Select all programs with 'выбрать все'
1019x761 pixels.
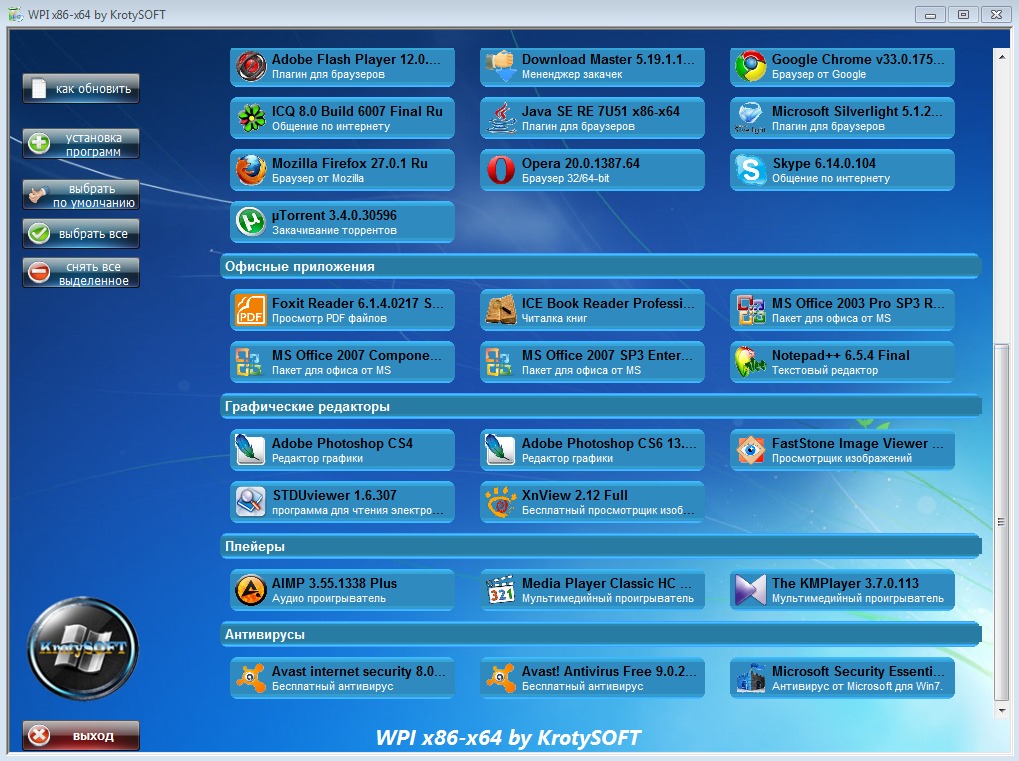tap(81, 233)
